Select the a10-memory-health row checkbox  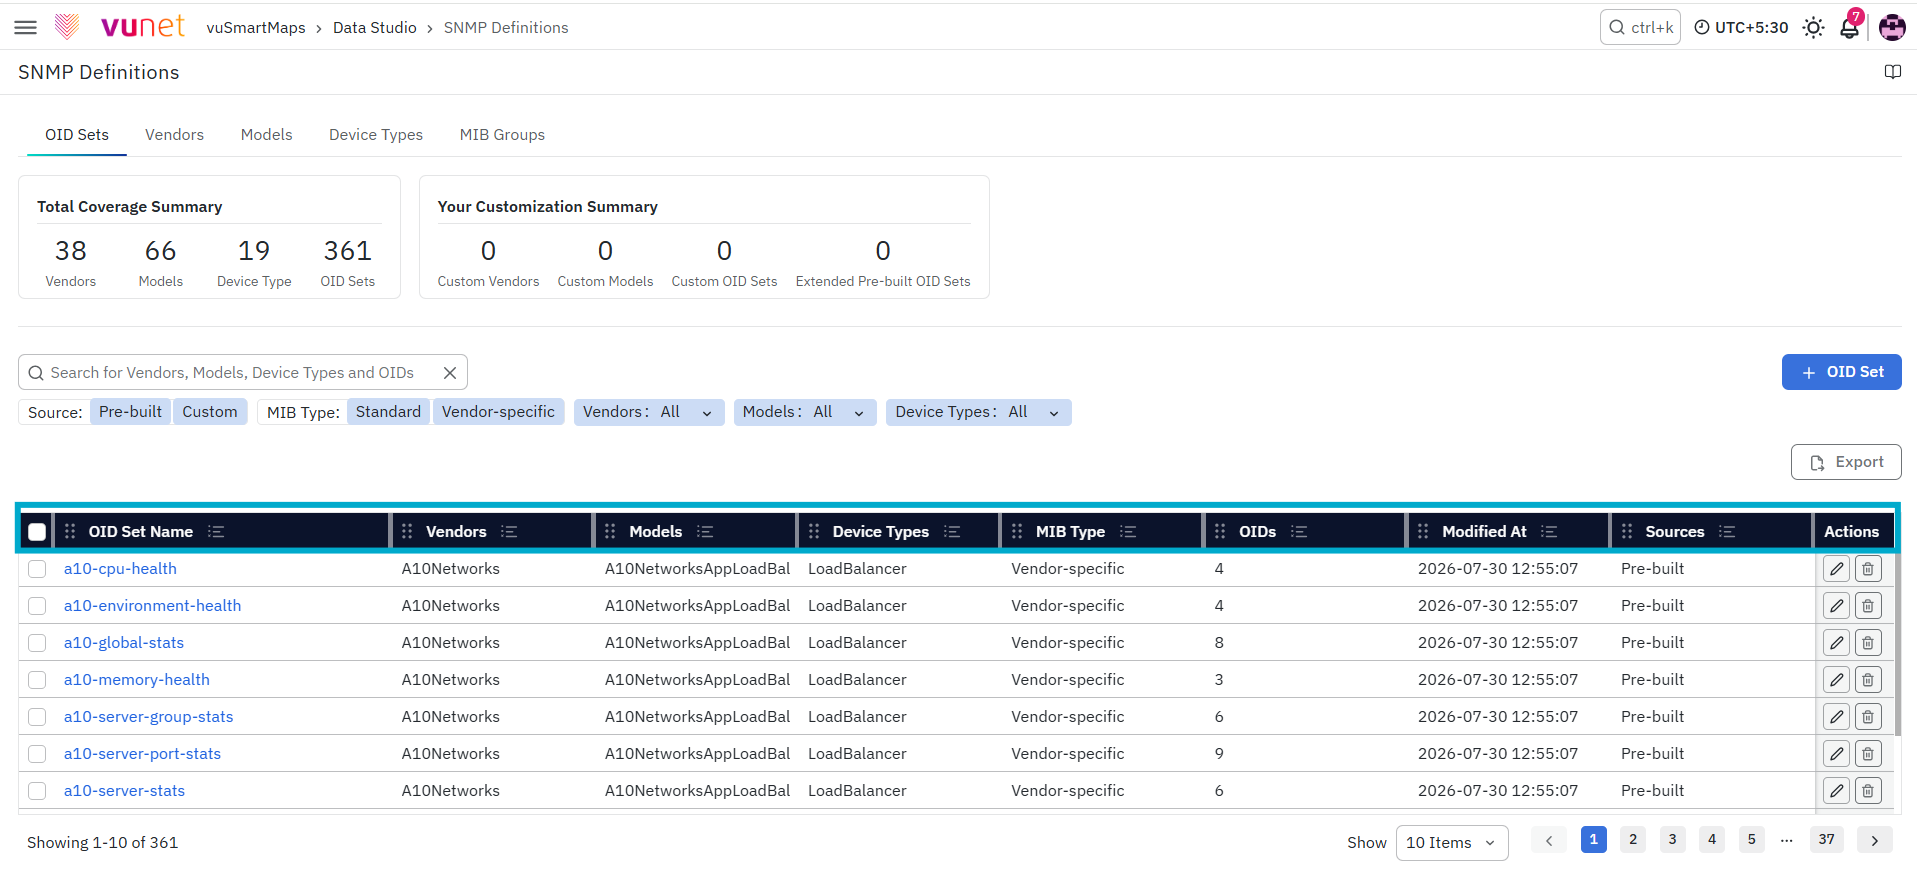coord(37,680)
